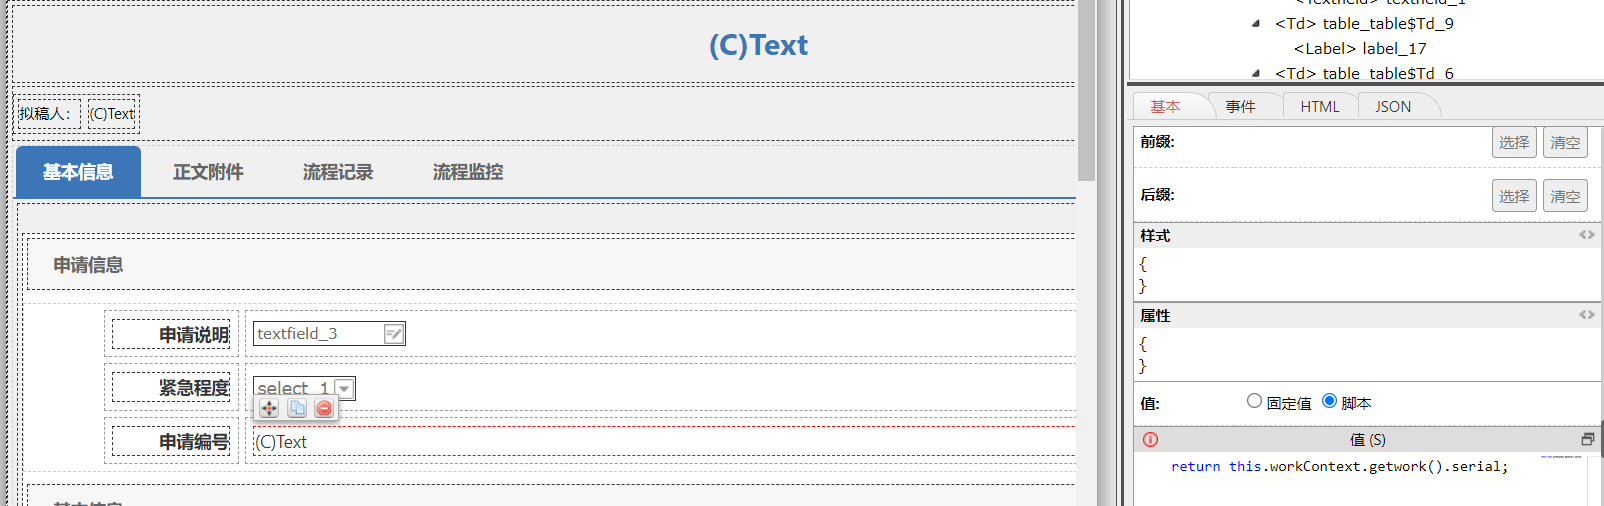This screenshot has height=506, width=1604.
Task: Click 选择 button for 前缀
Action: pos(1513,143)
